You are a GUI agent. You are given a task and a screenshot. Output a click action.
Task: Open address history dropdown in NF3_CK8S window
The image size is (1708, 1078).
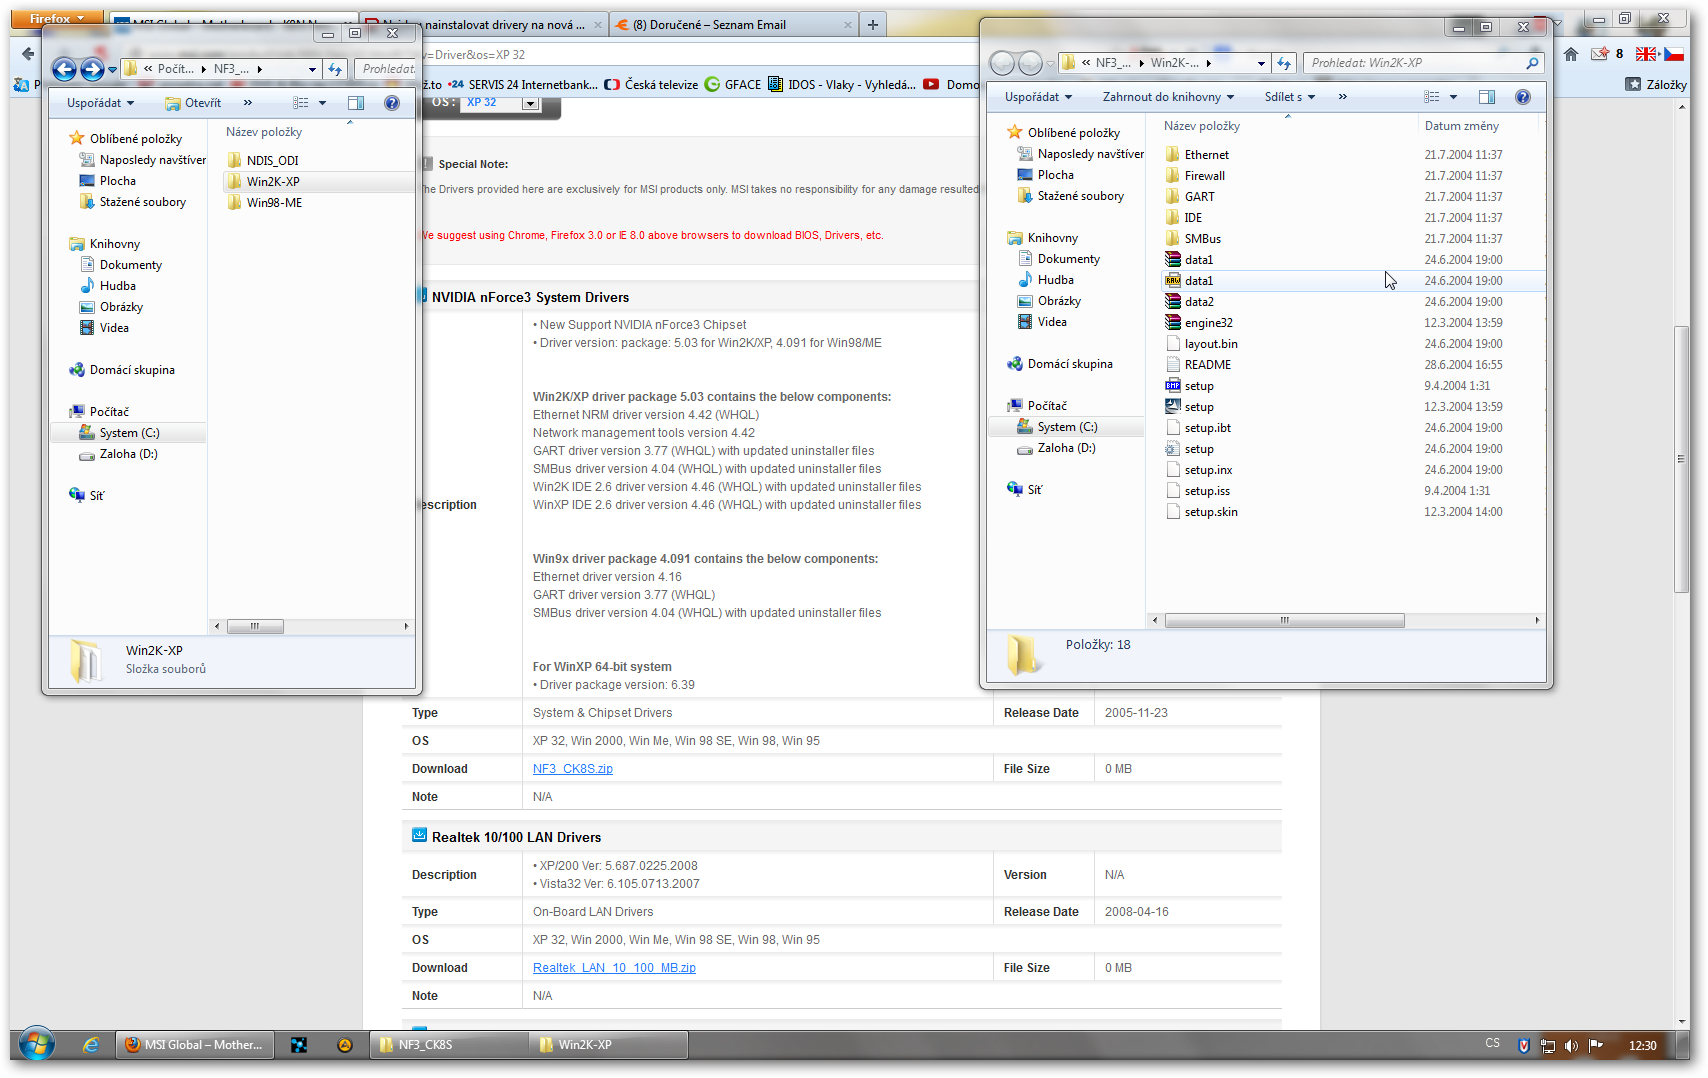pyautogui.click(x=312, y=69)
